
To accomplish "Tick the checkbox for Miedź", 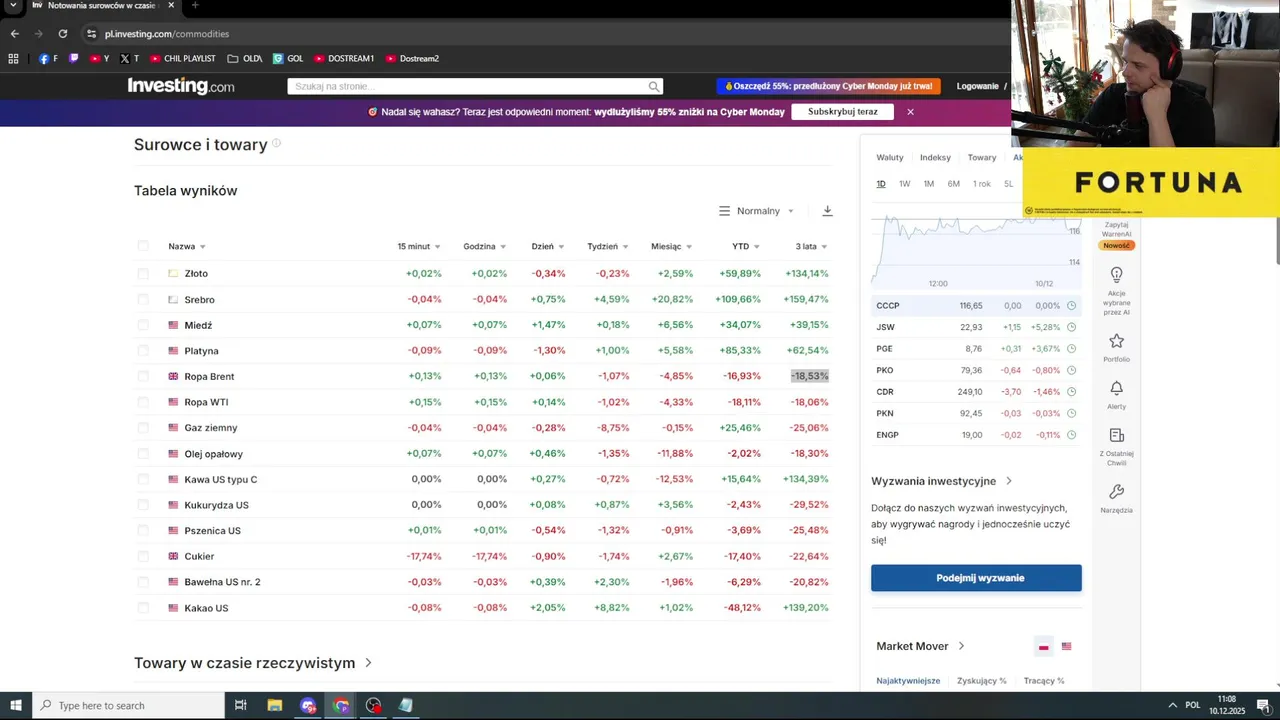I will [143, 325].
